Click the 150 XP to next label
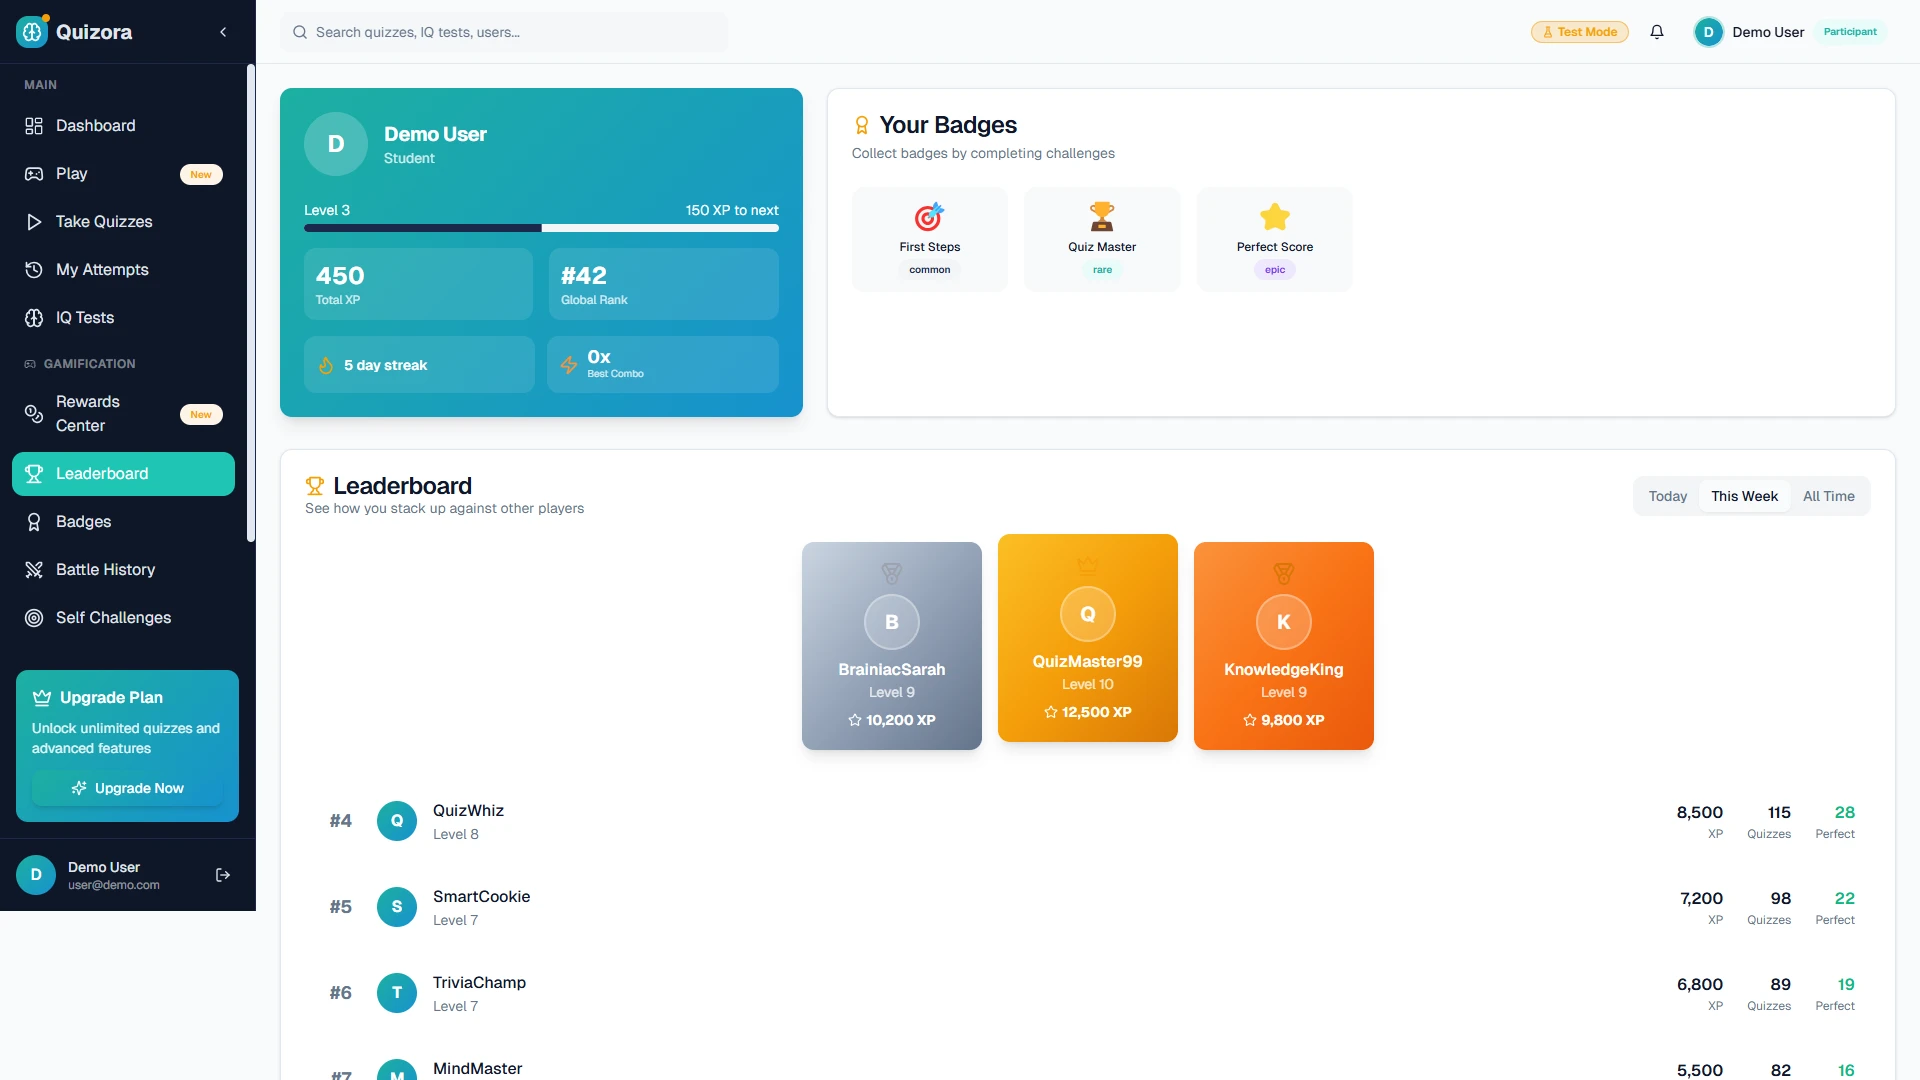This screenshot has width=1920, height=1080. pos(732,210)
